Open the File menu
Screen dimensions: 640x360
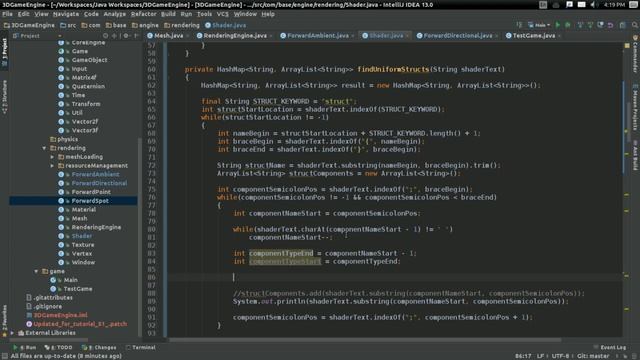point(7,14)
